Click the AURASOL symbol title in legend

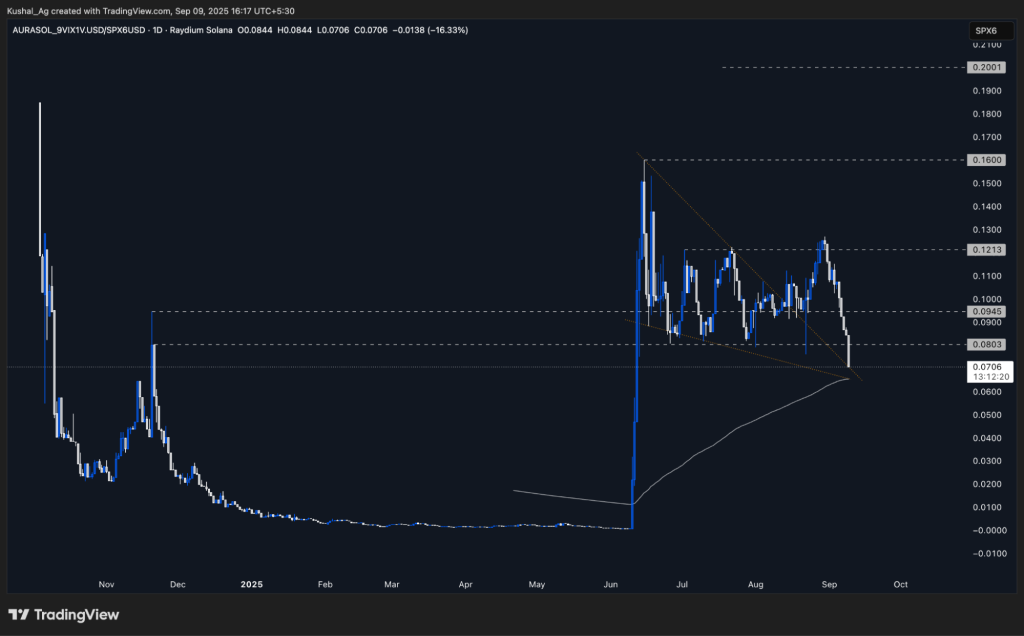tap(79, 30)
